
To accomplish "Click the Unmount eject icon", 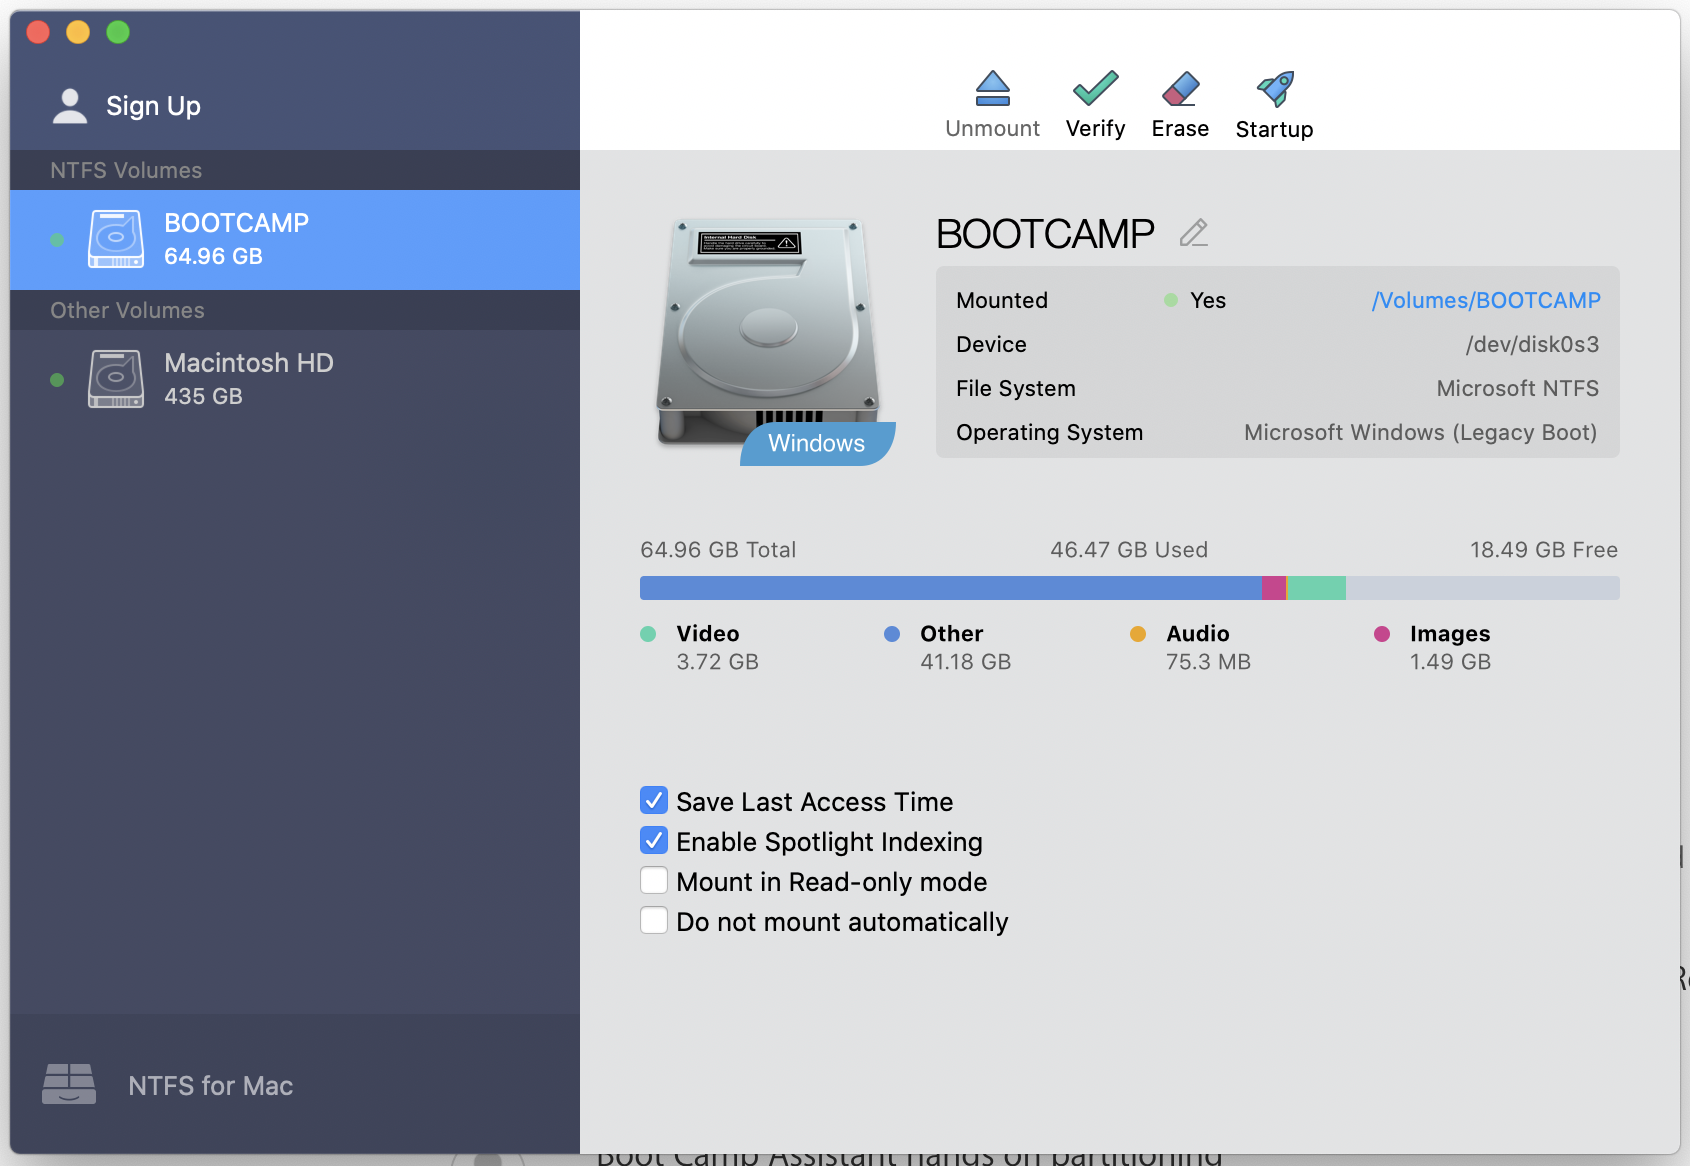I will click(992, 88).
